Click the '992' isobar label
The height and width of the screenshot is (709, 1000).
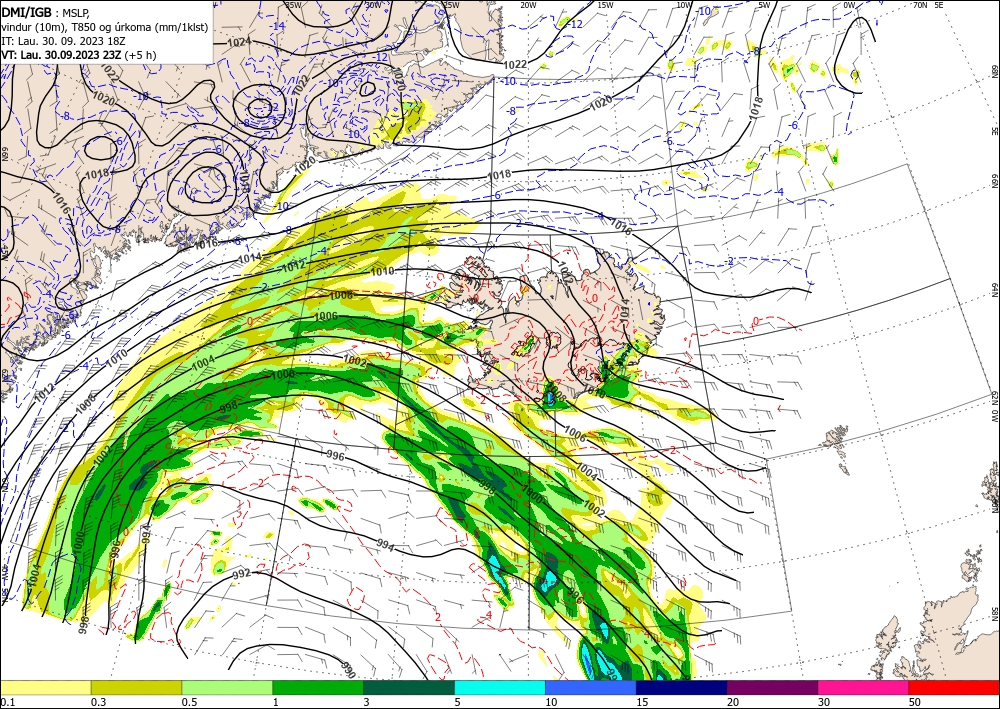point(241,574)
